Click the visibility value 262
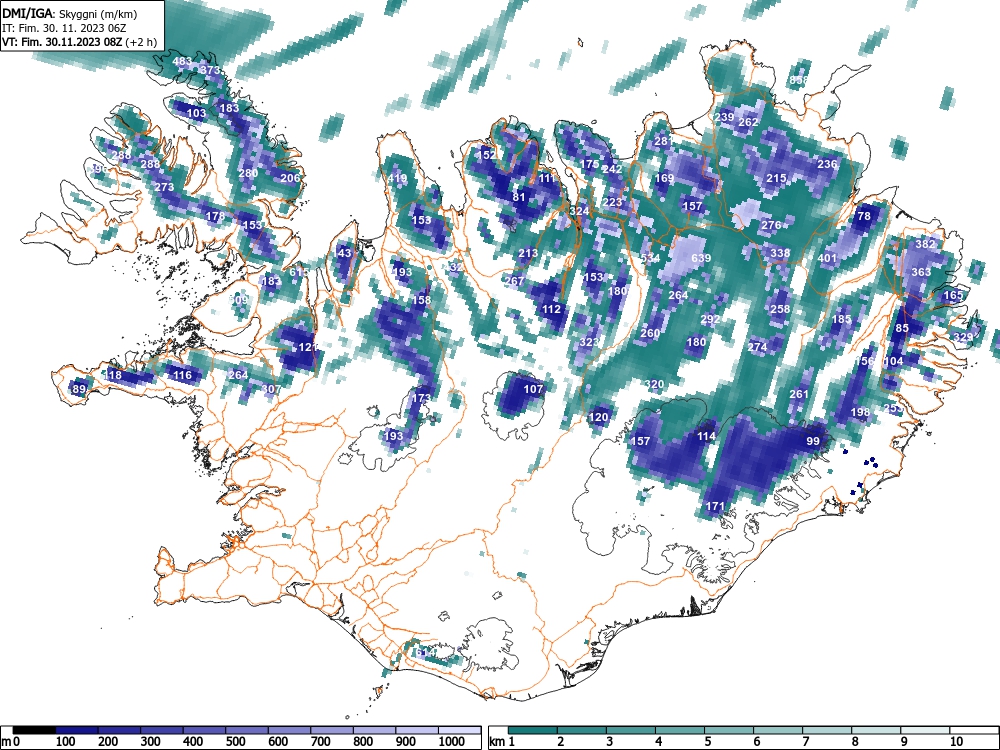This screenshot has height=750, width=1000. coord(748,122)
